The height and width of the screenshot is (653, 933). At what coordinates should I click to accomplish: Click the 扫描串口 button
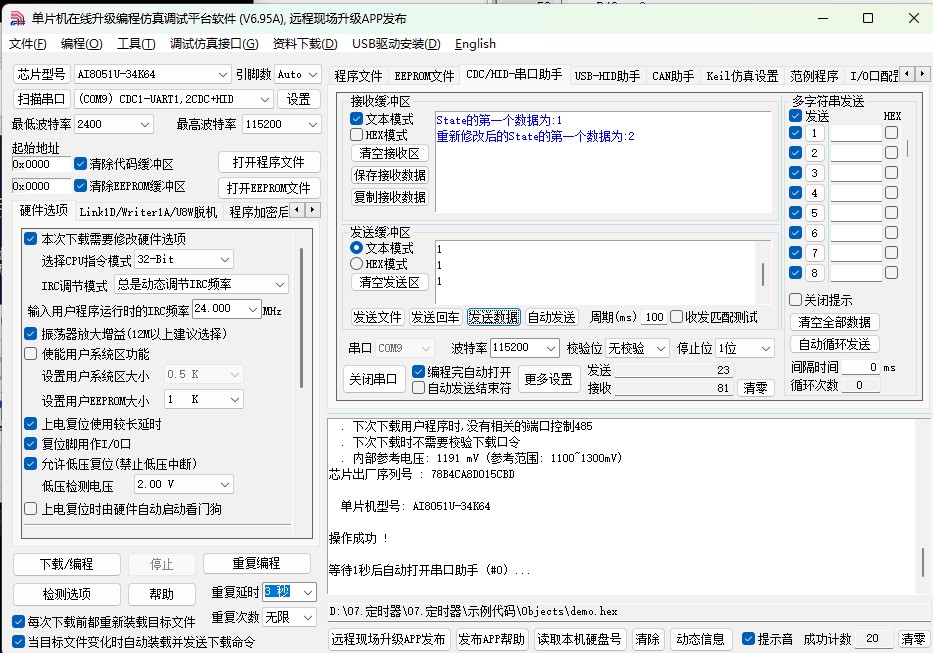click(x=42, y=99)
